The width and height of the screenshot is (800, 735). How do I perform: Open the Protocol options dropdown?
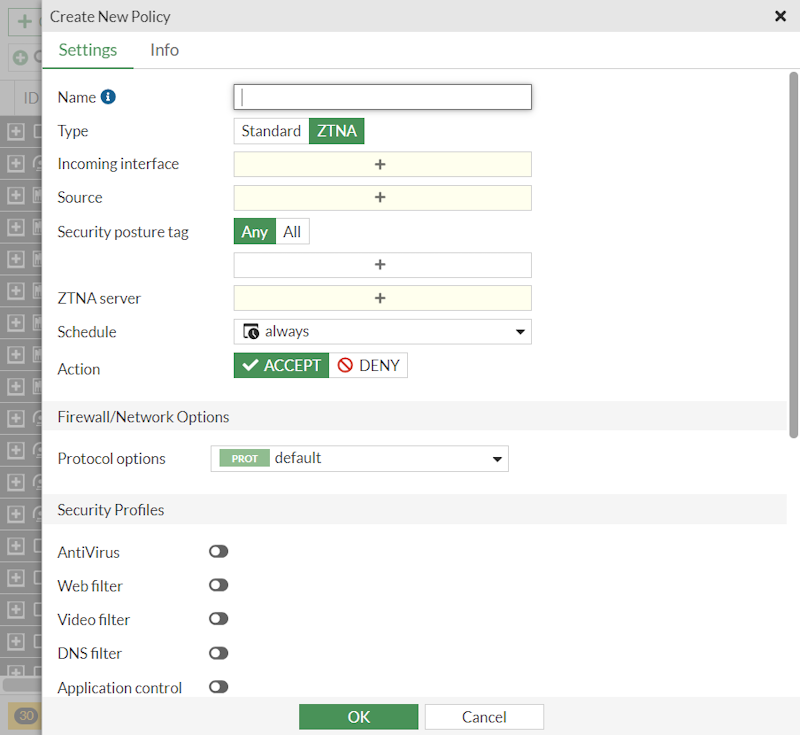(497, 458)
